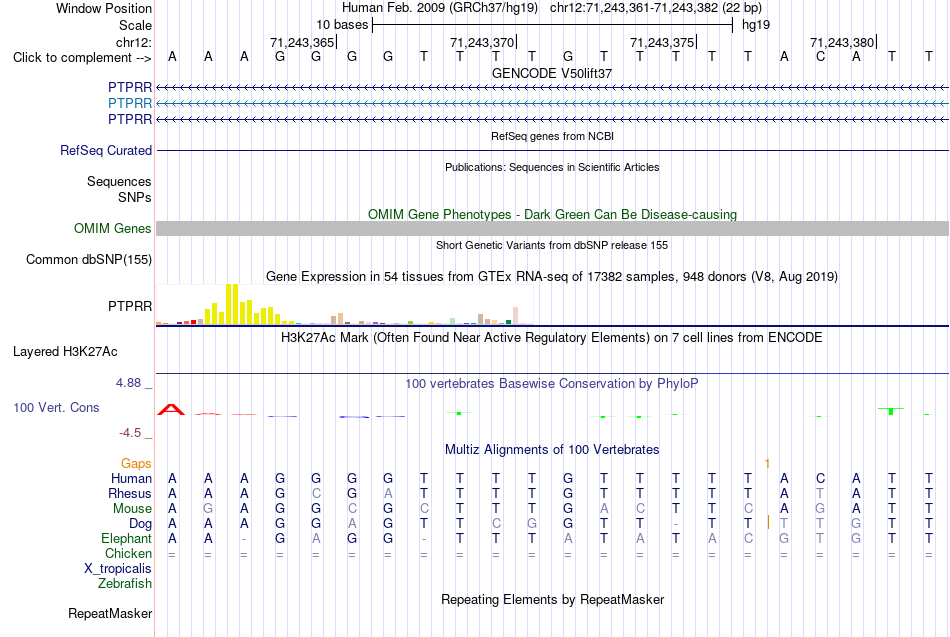The width and height of the screenshot is (950, 637).
Task: Click position marker 71,243,380
Action: coord(842,42)
